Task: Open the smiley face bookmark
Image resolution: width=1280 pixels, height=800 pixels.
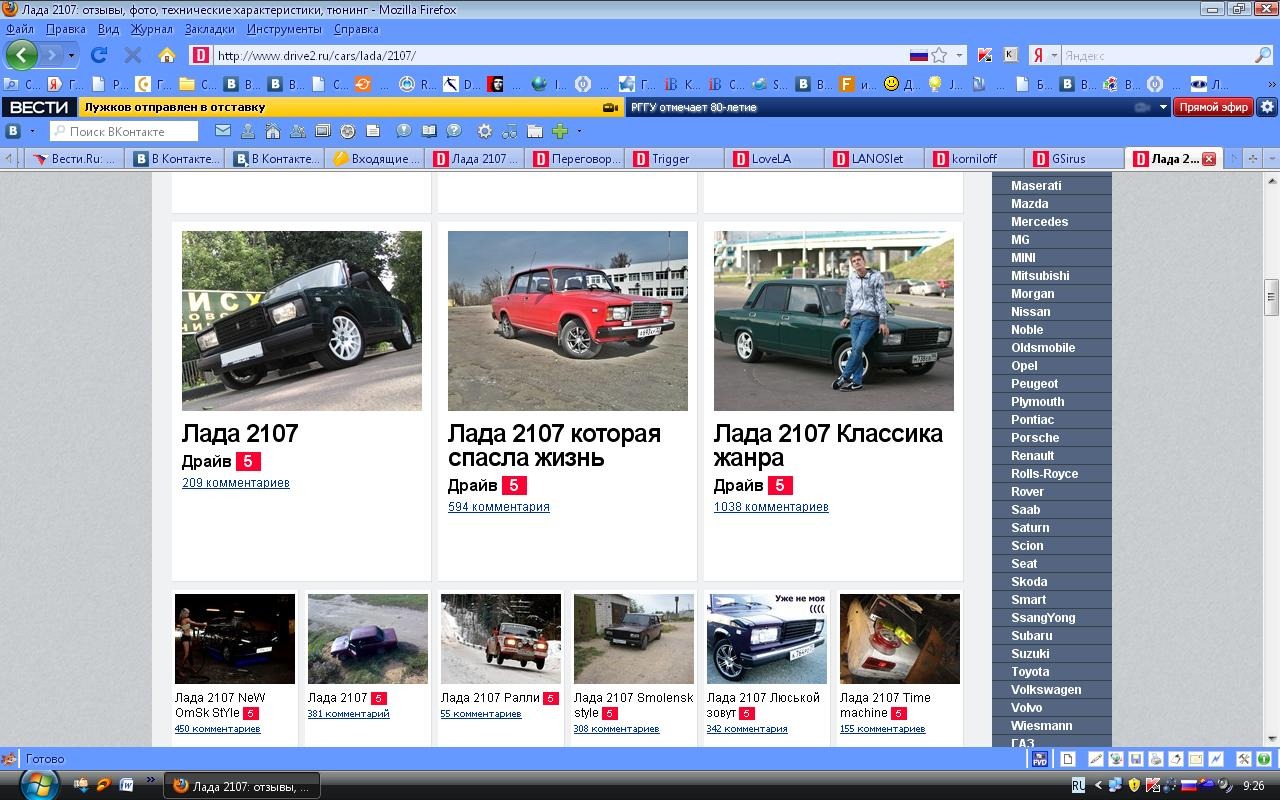Action: (891, 84)
